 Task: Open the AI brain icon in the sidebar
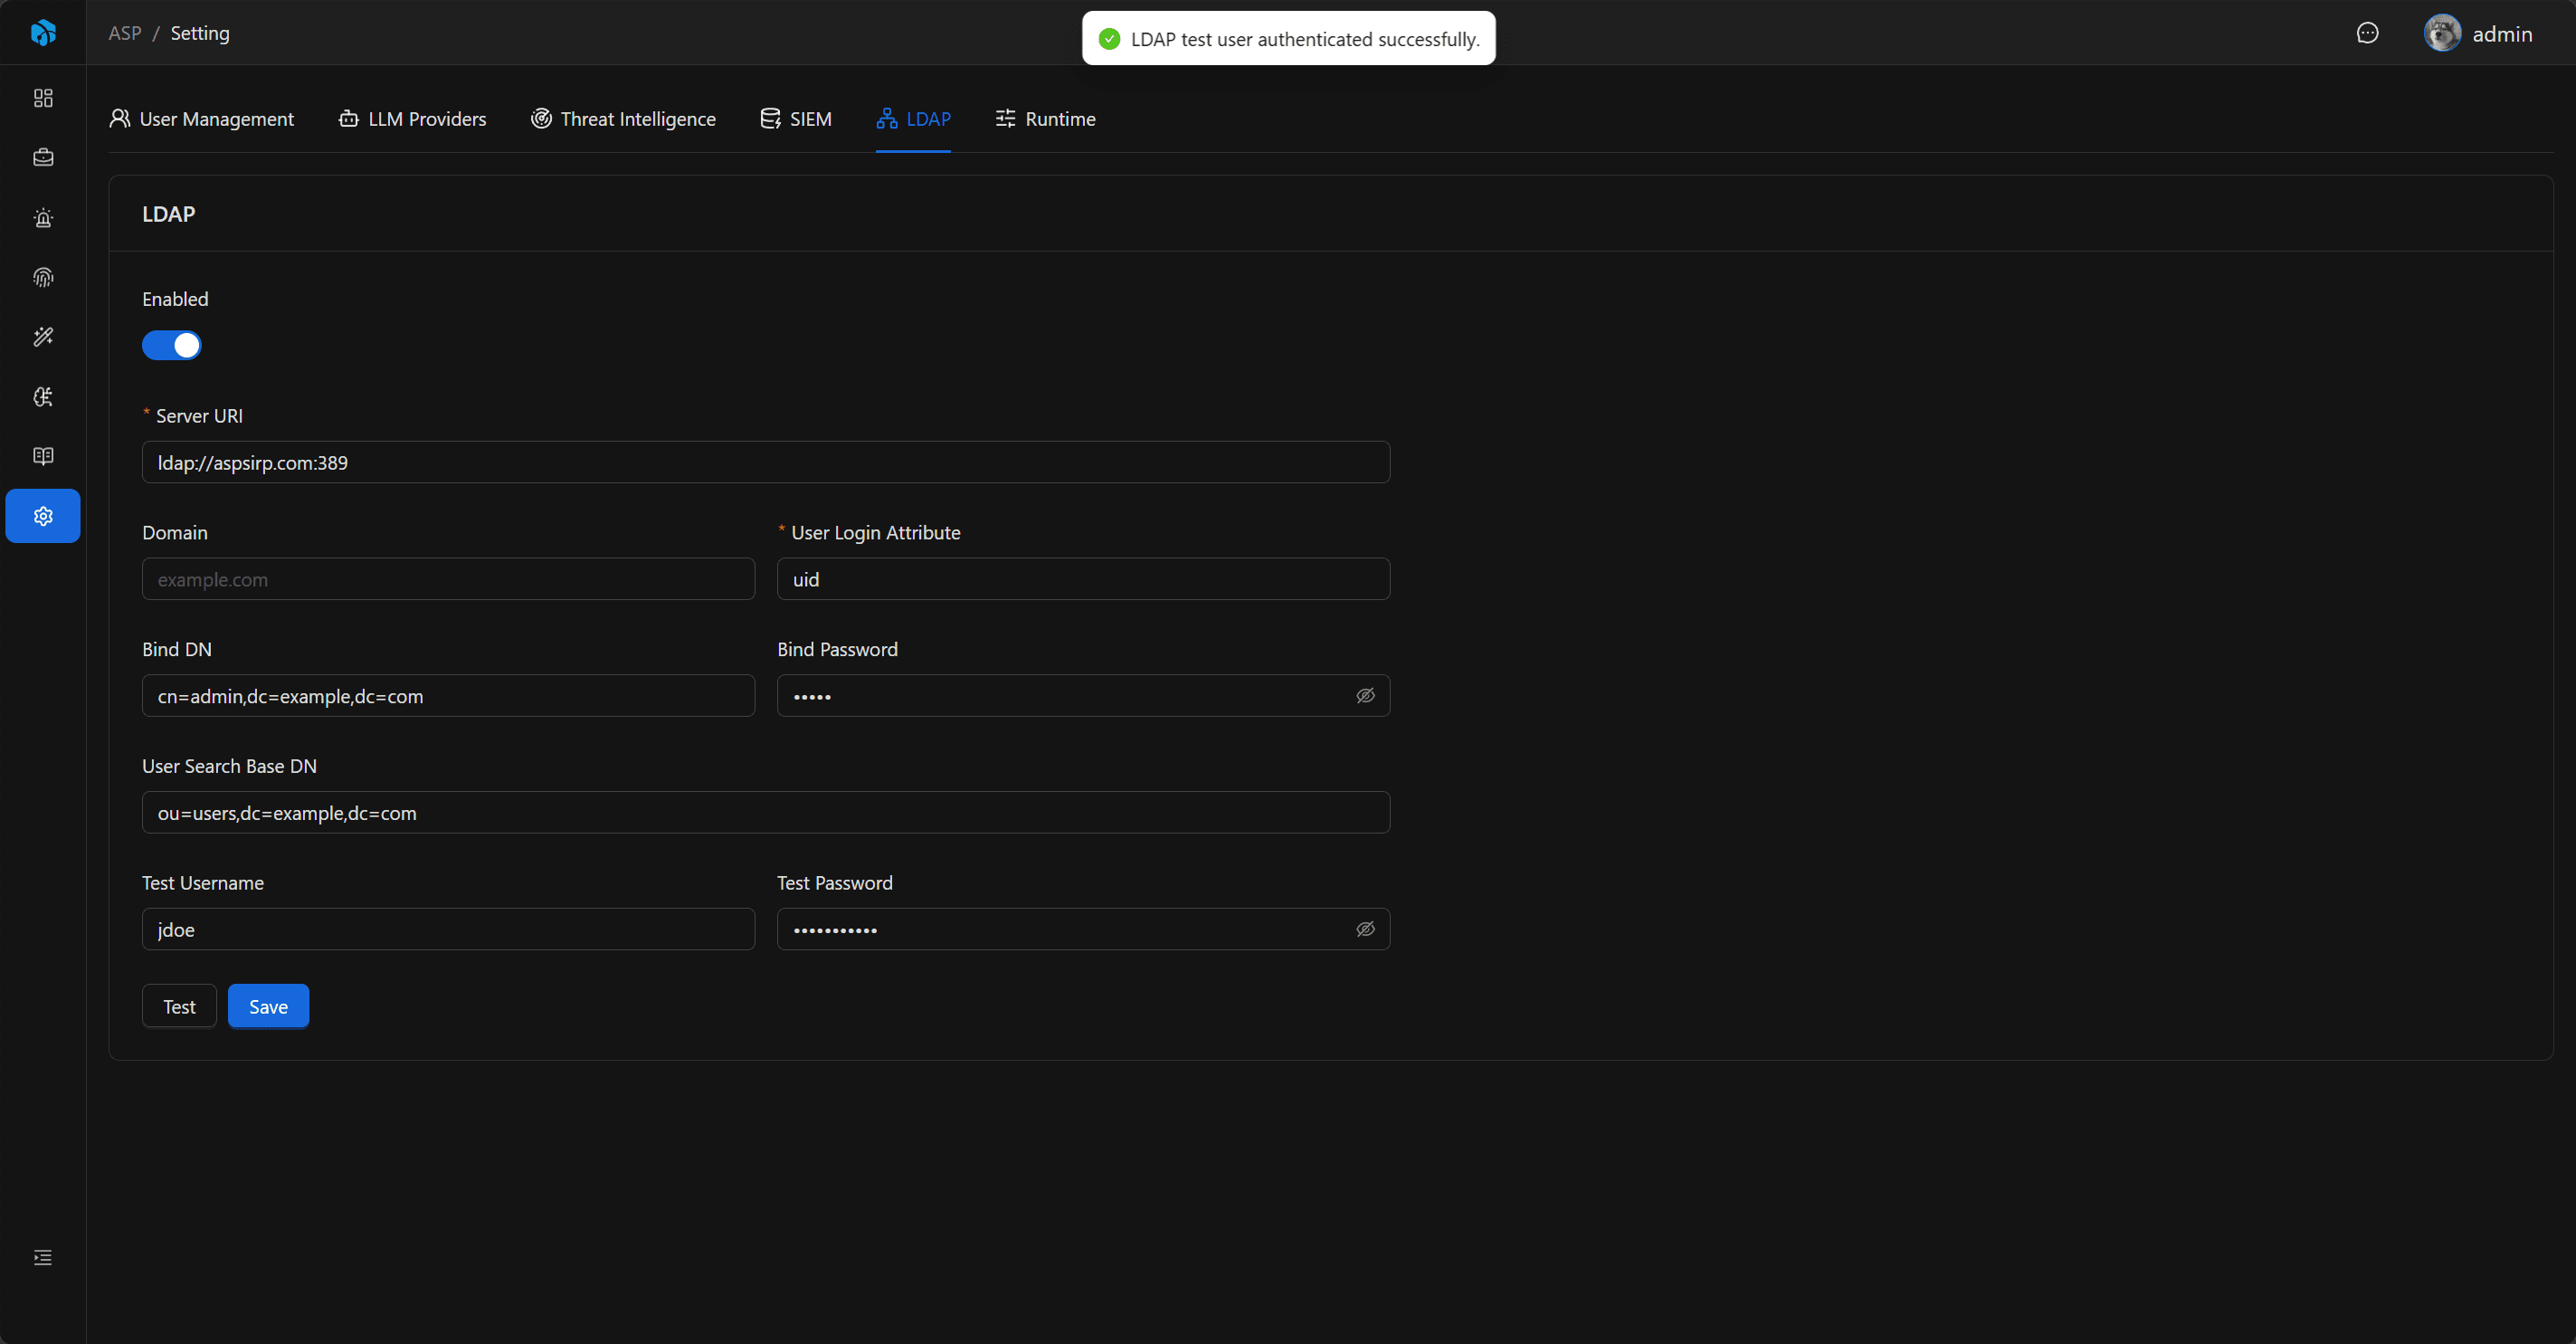click(x=43, y=397)
